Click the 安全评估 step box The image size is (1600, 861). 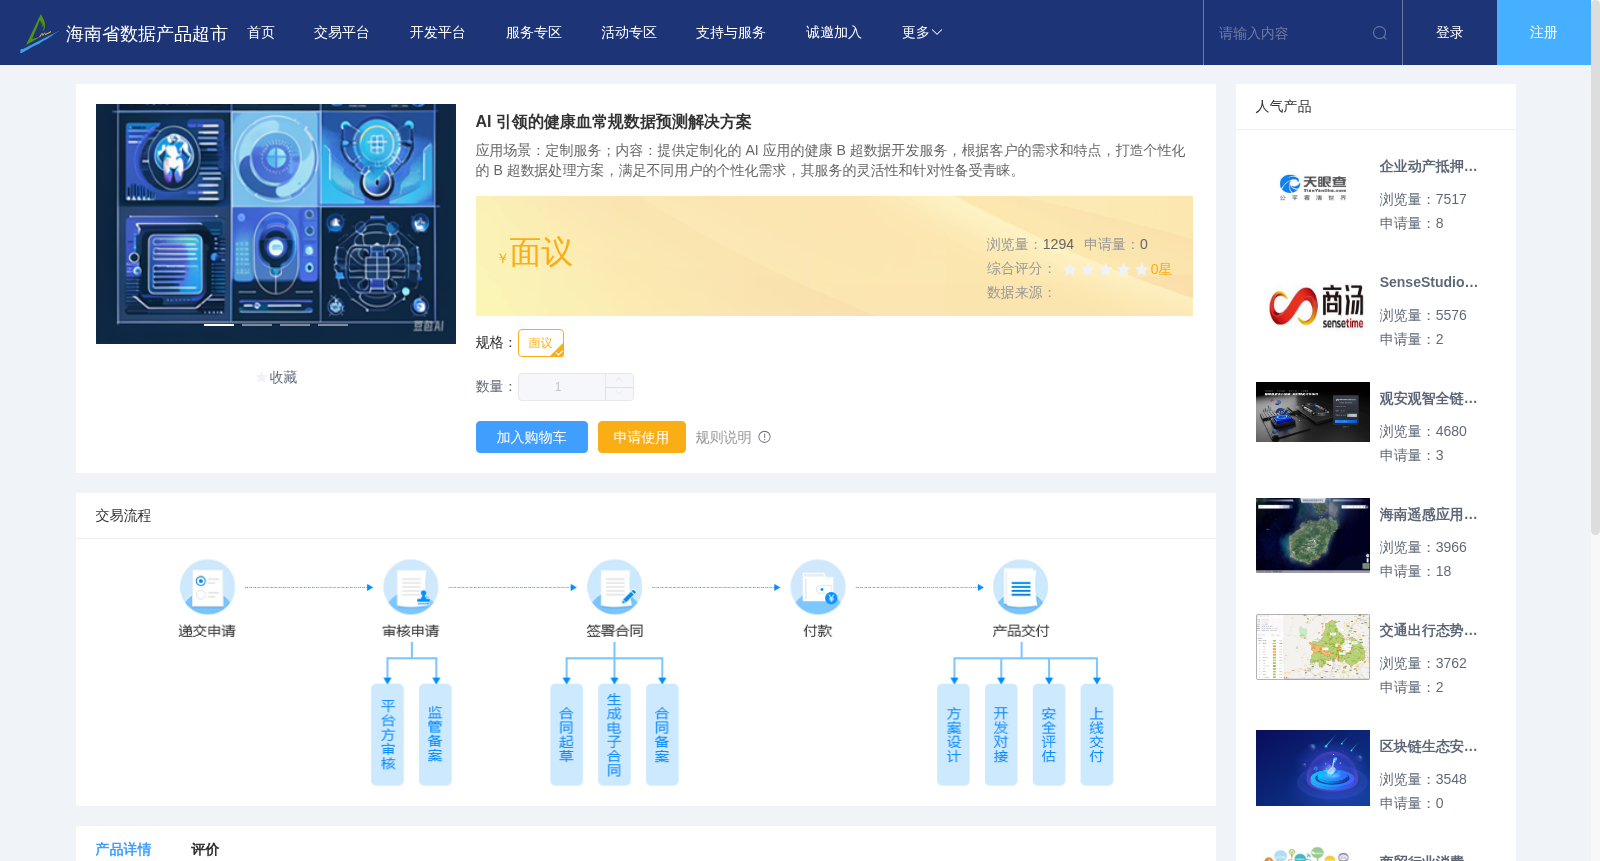tap(1049, 735)
